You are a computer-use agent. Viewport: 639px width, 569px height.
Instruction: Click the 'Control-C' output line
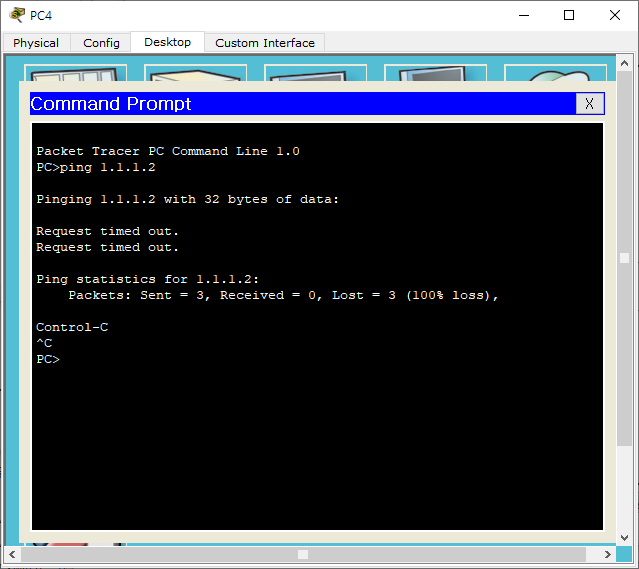point(72,327)
